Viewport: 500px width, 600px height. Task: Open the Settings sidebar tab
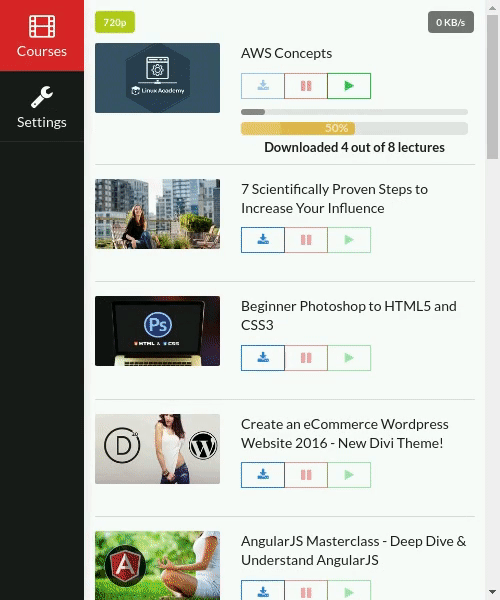(x=42, y=106)
